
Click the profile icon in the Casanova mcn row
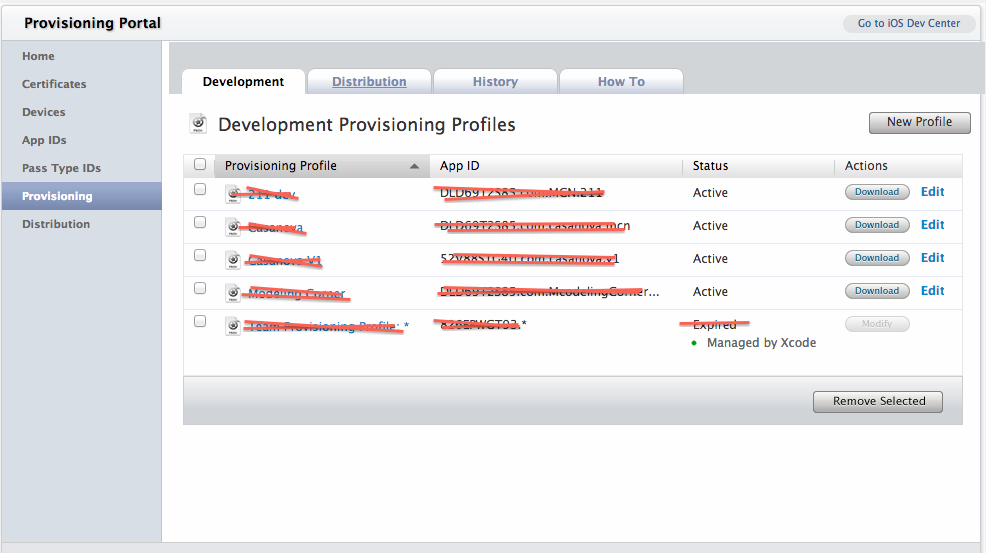coord(233,226)
